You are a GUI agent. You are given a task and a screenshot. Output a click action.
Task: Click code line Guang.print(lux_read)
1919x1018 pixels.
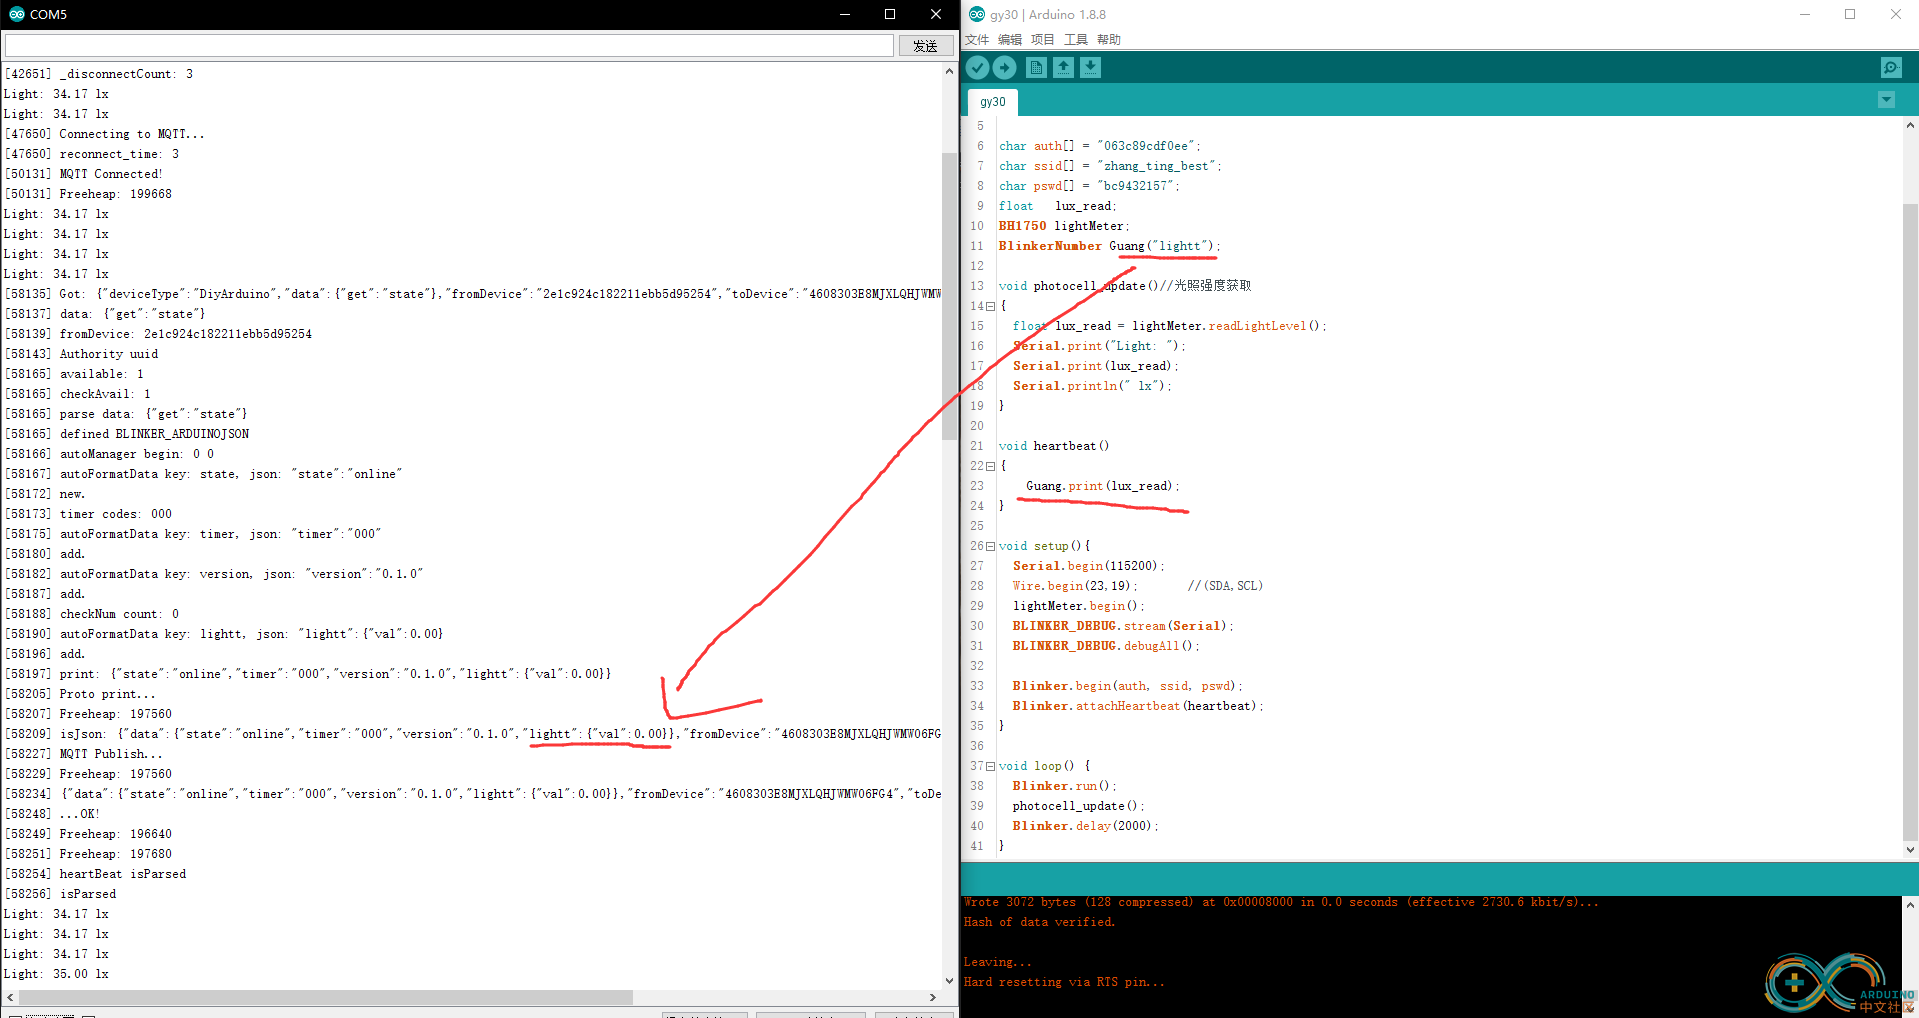pos(1102,486)
